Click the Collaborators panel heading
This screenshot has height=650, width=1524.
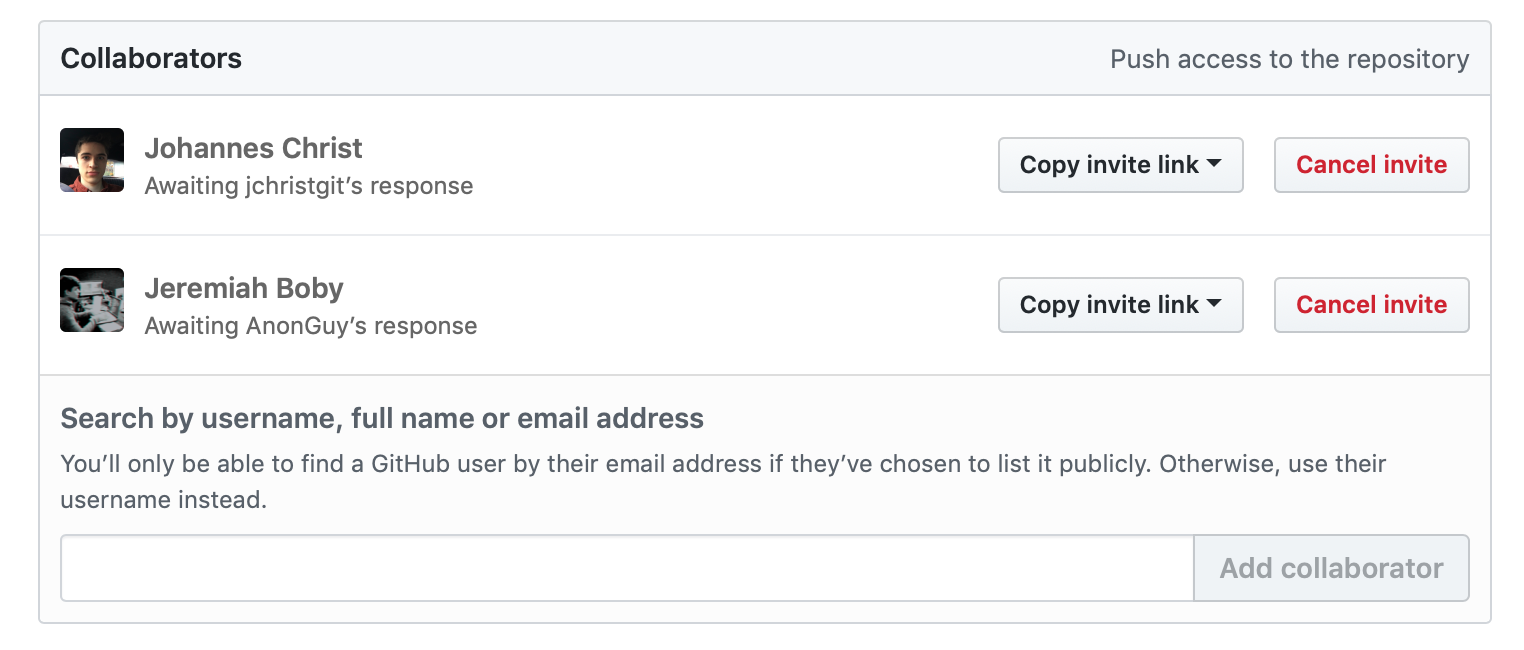[x=151, y=59]
